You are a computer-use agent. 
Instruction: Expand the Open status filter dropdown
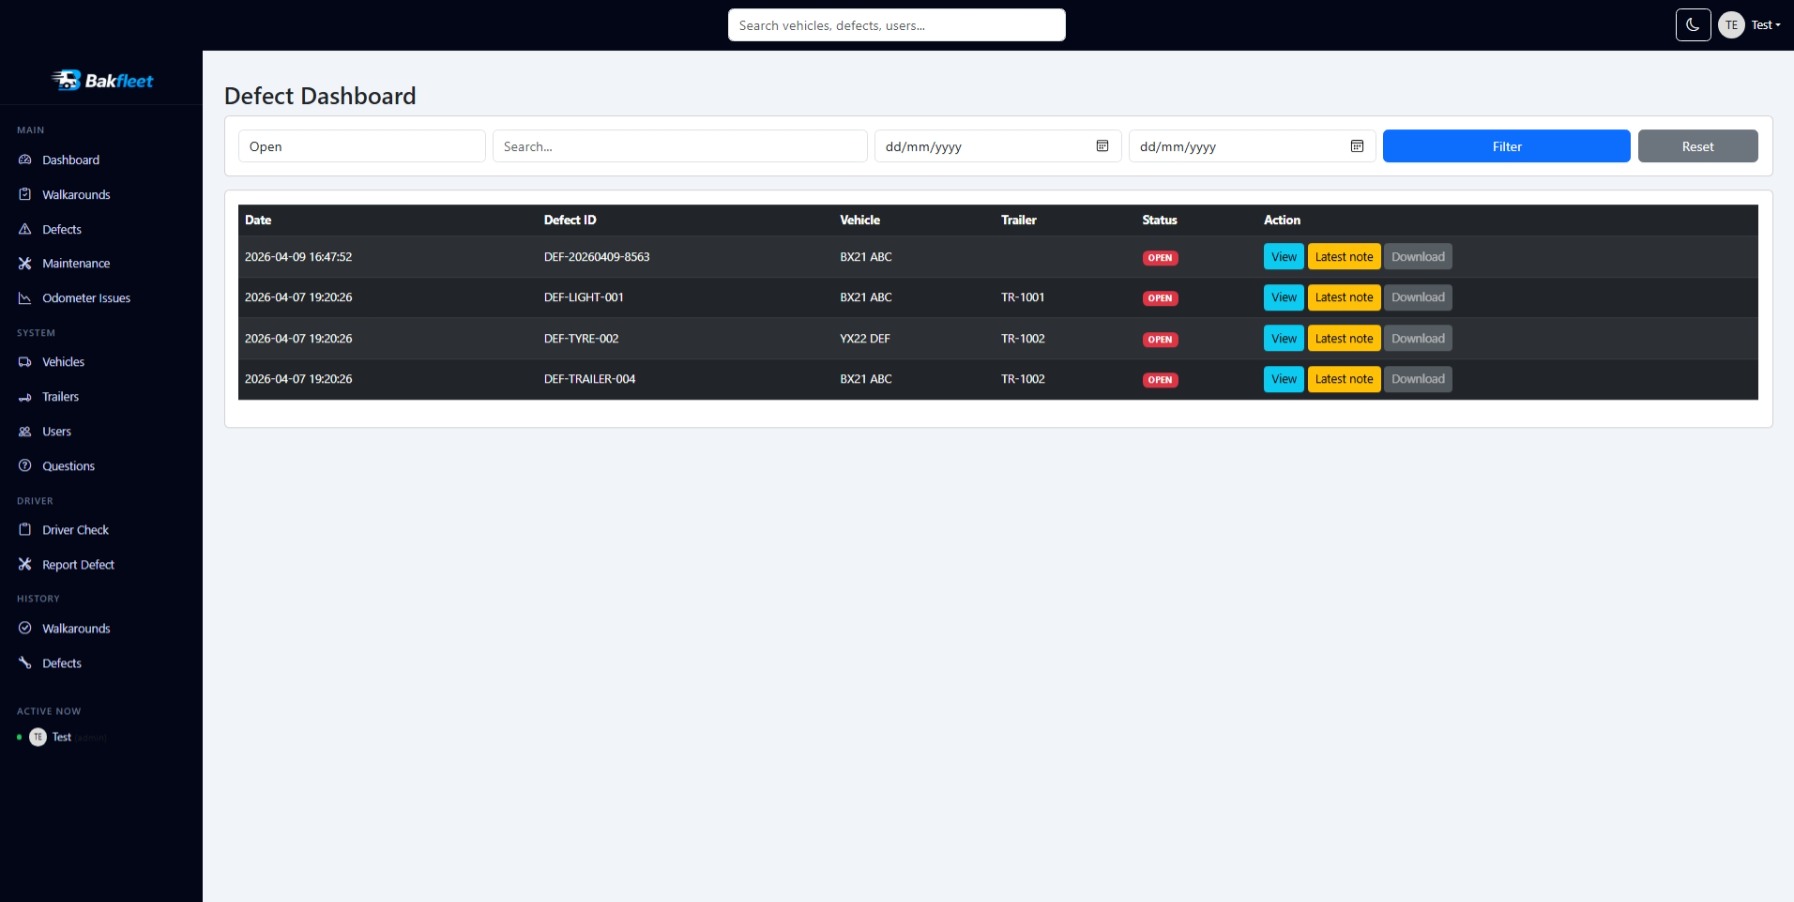[x=361, y=146]
